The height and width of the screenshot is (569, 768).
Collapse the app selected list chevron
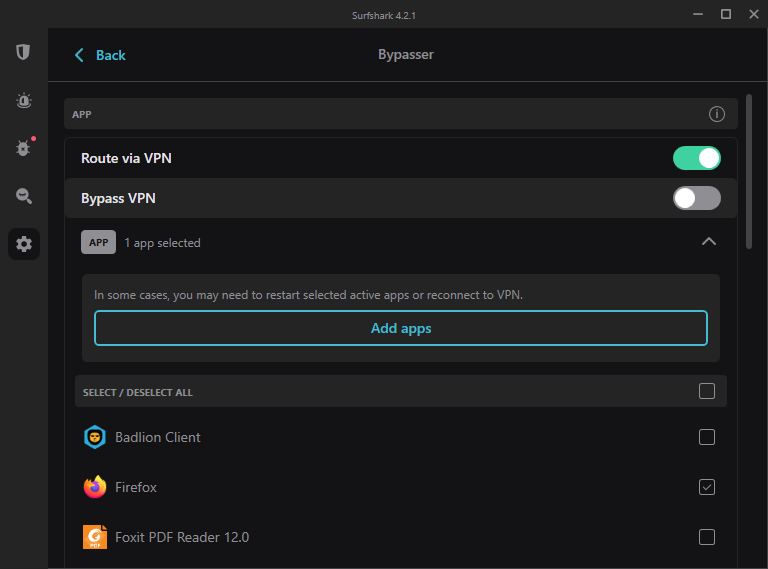tap(709, 241)
